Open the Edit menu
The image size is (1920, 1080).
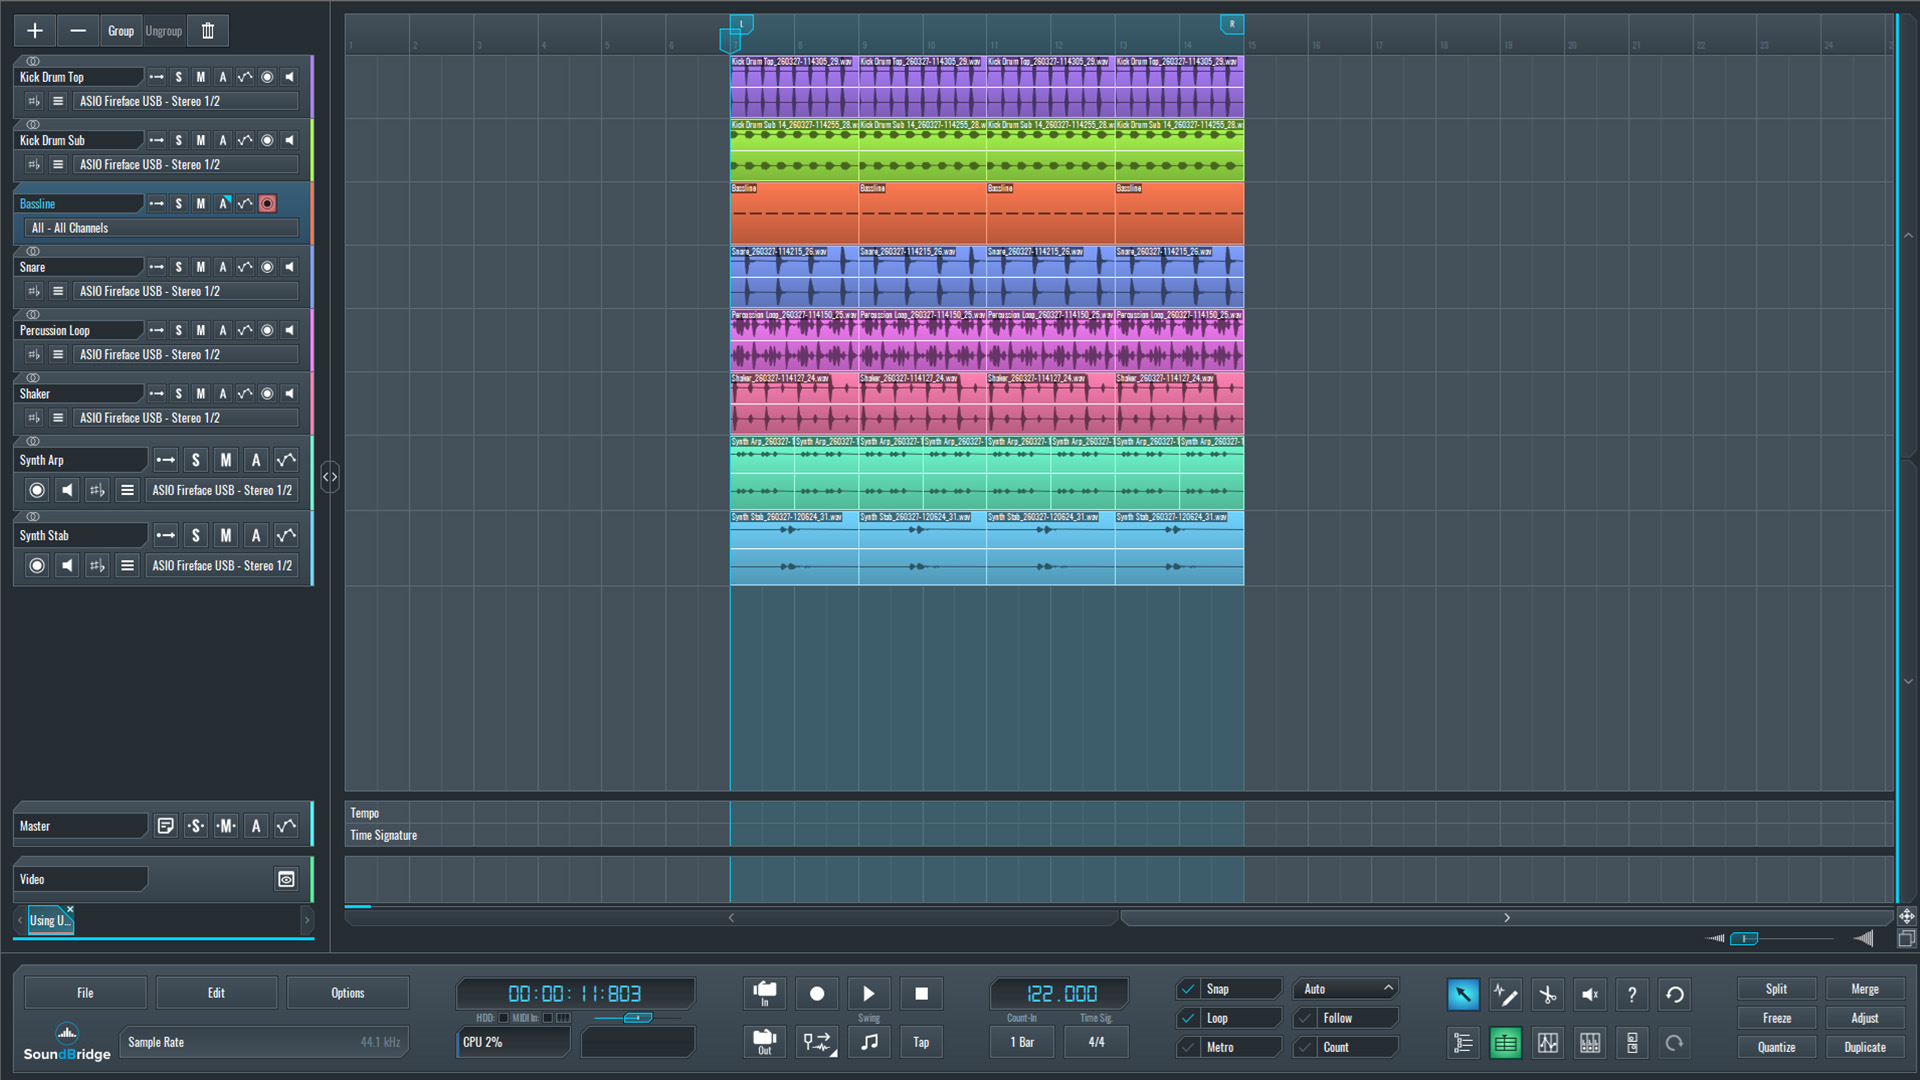point(216,993)
